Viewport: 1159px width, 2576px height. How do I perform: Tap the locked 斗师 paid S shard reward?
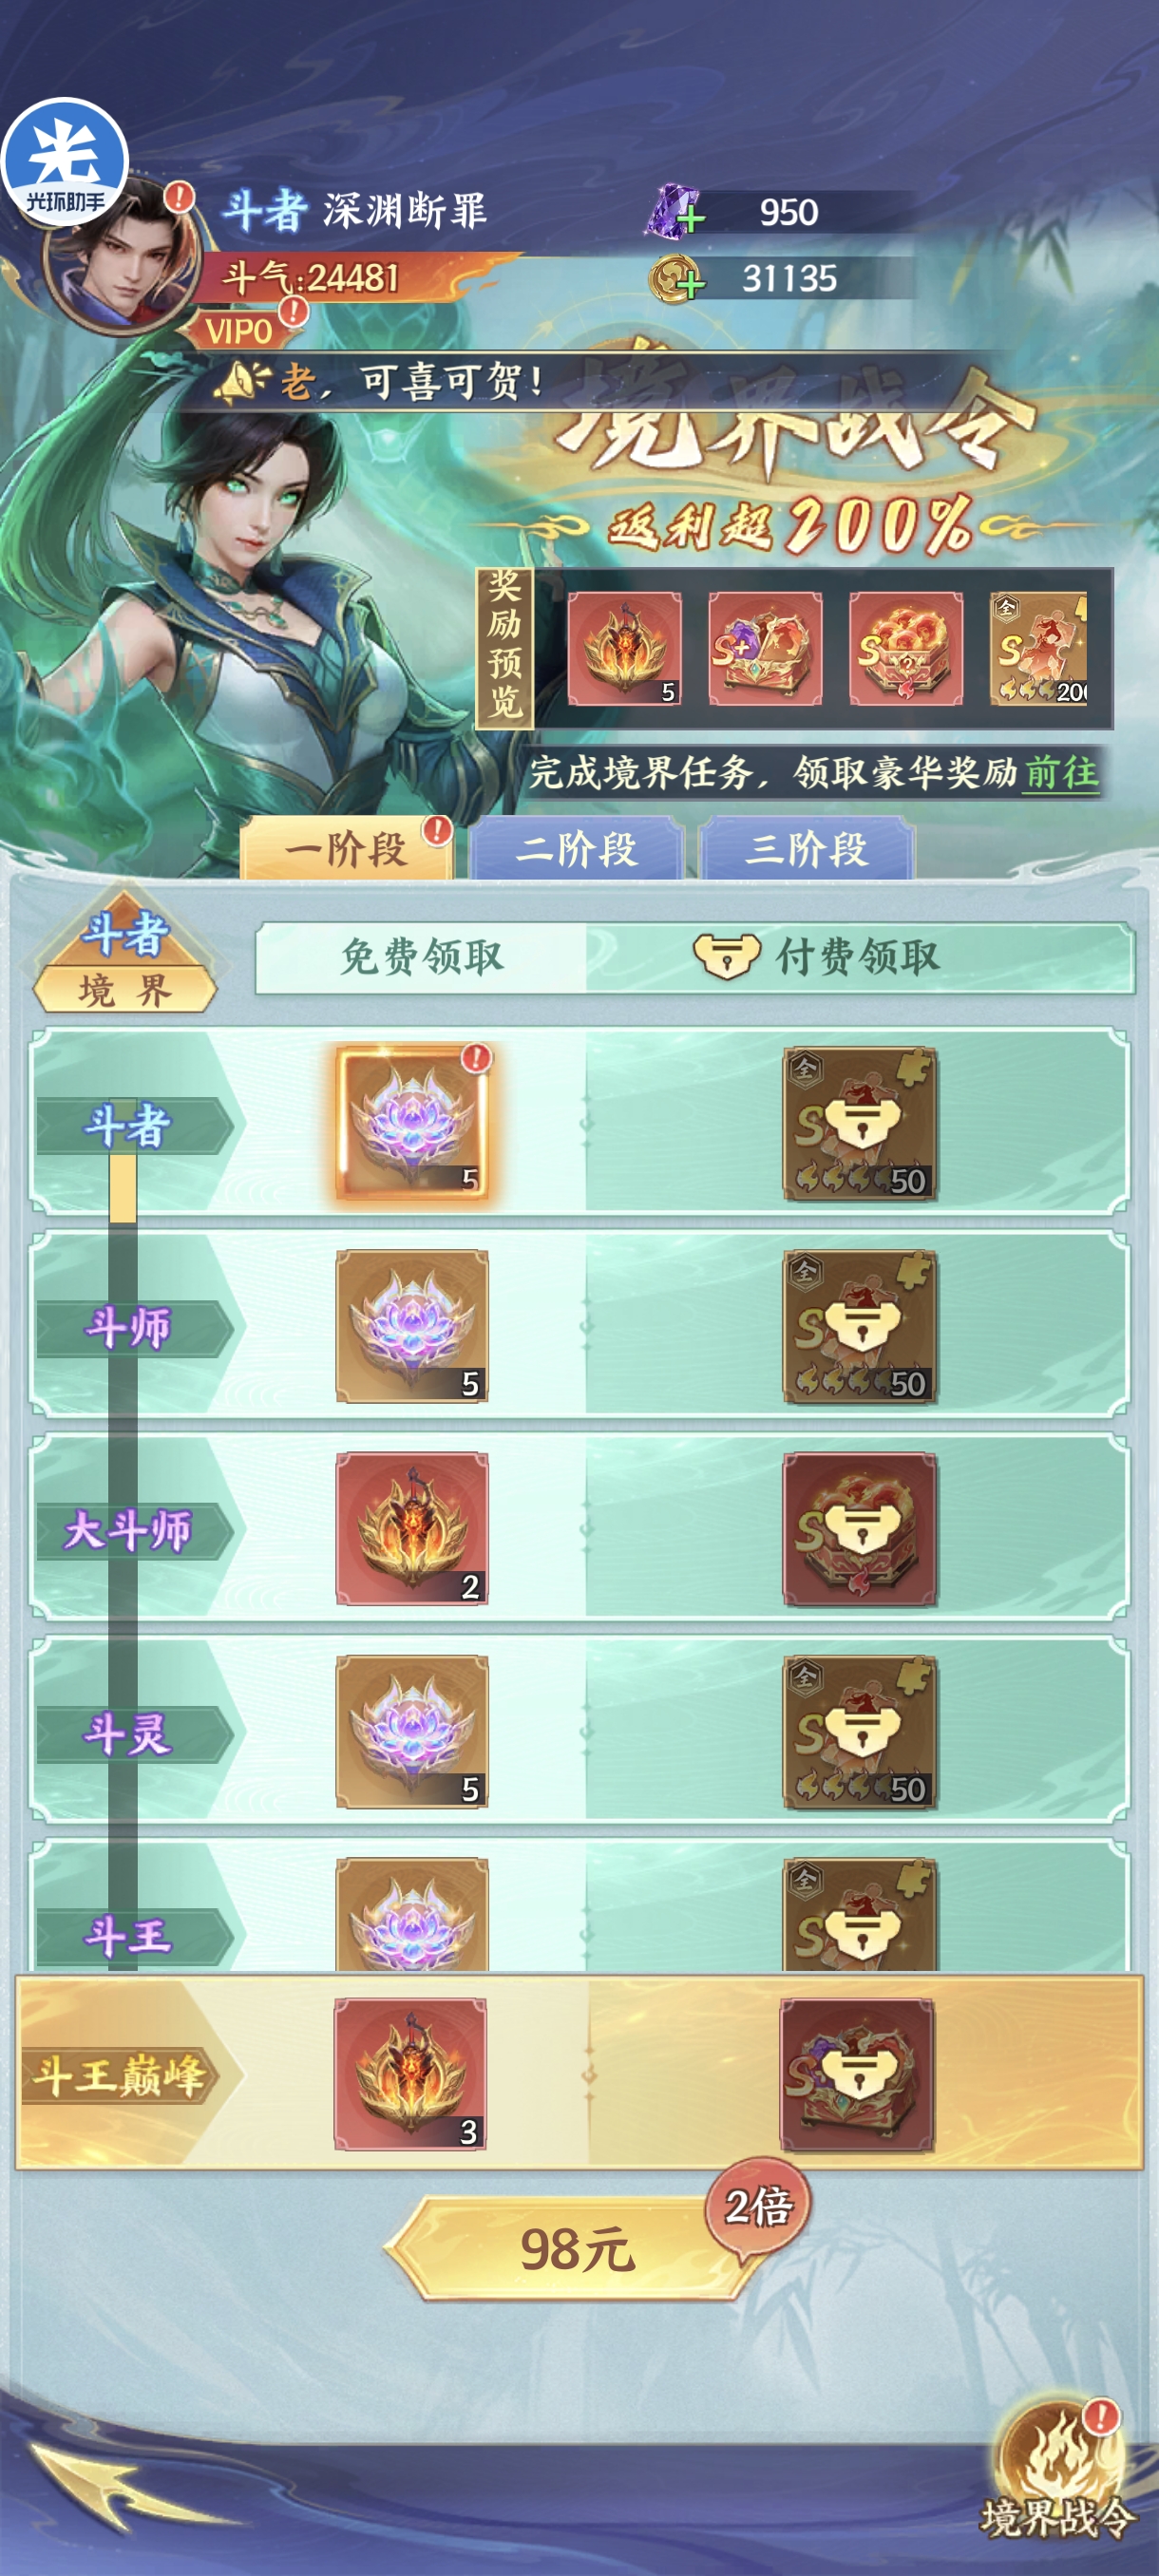(x=859, y=1326)
